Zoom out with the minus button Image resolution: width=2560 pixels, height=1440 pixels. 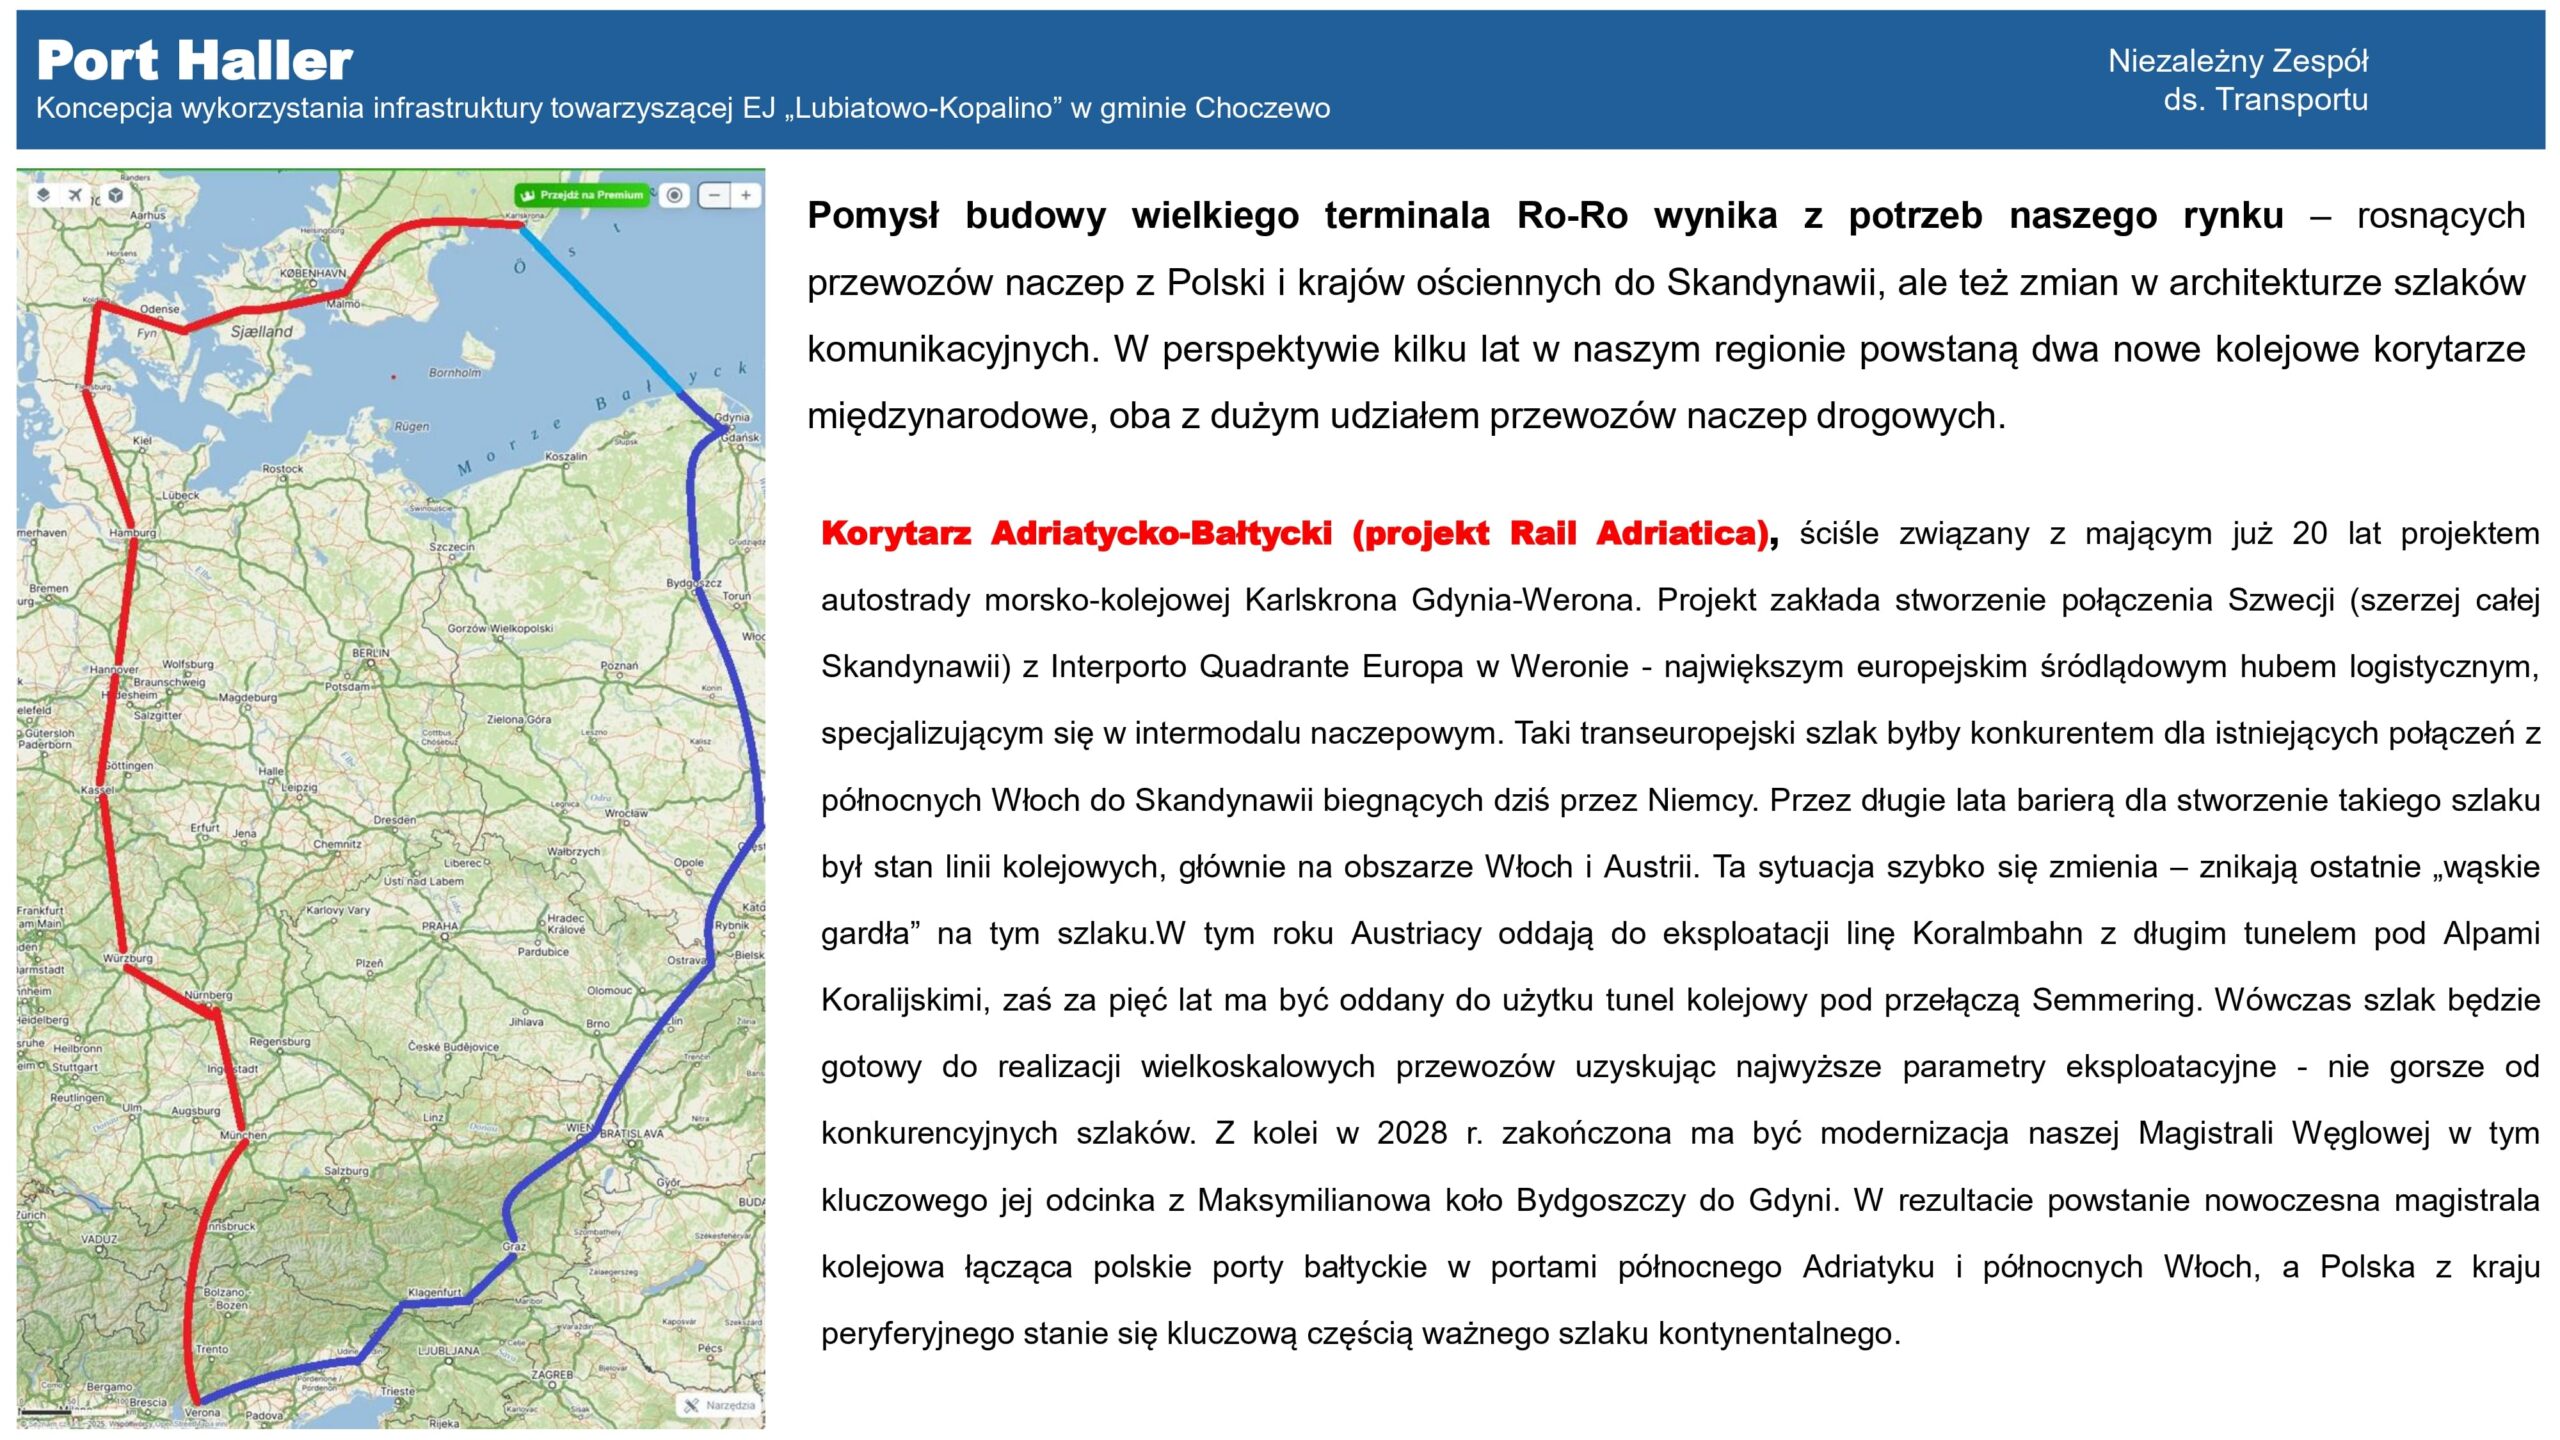coord(714,195)
